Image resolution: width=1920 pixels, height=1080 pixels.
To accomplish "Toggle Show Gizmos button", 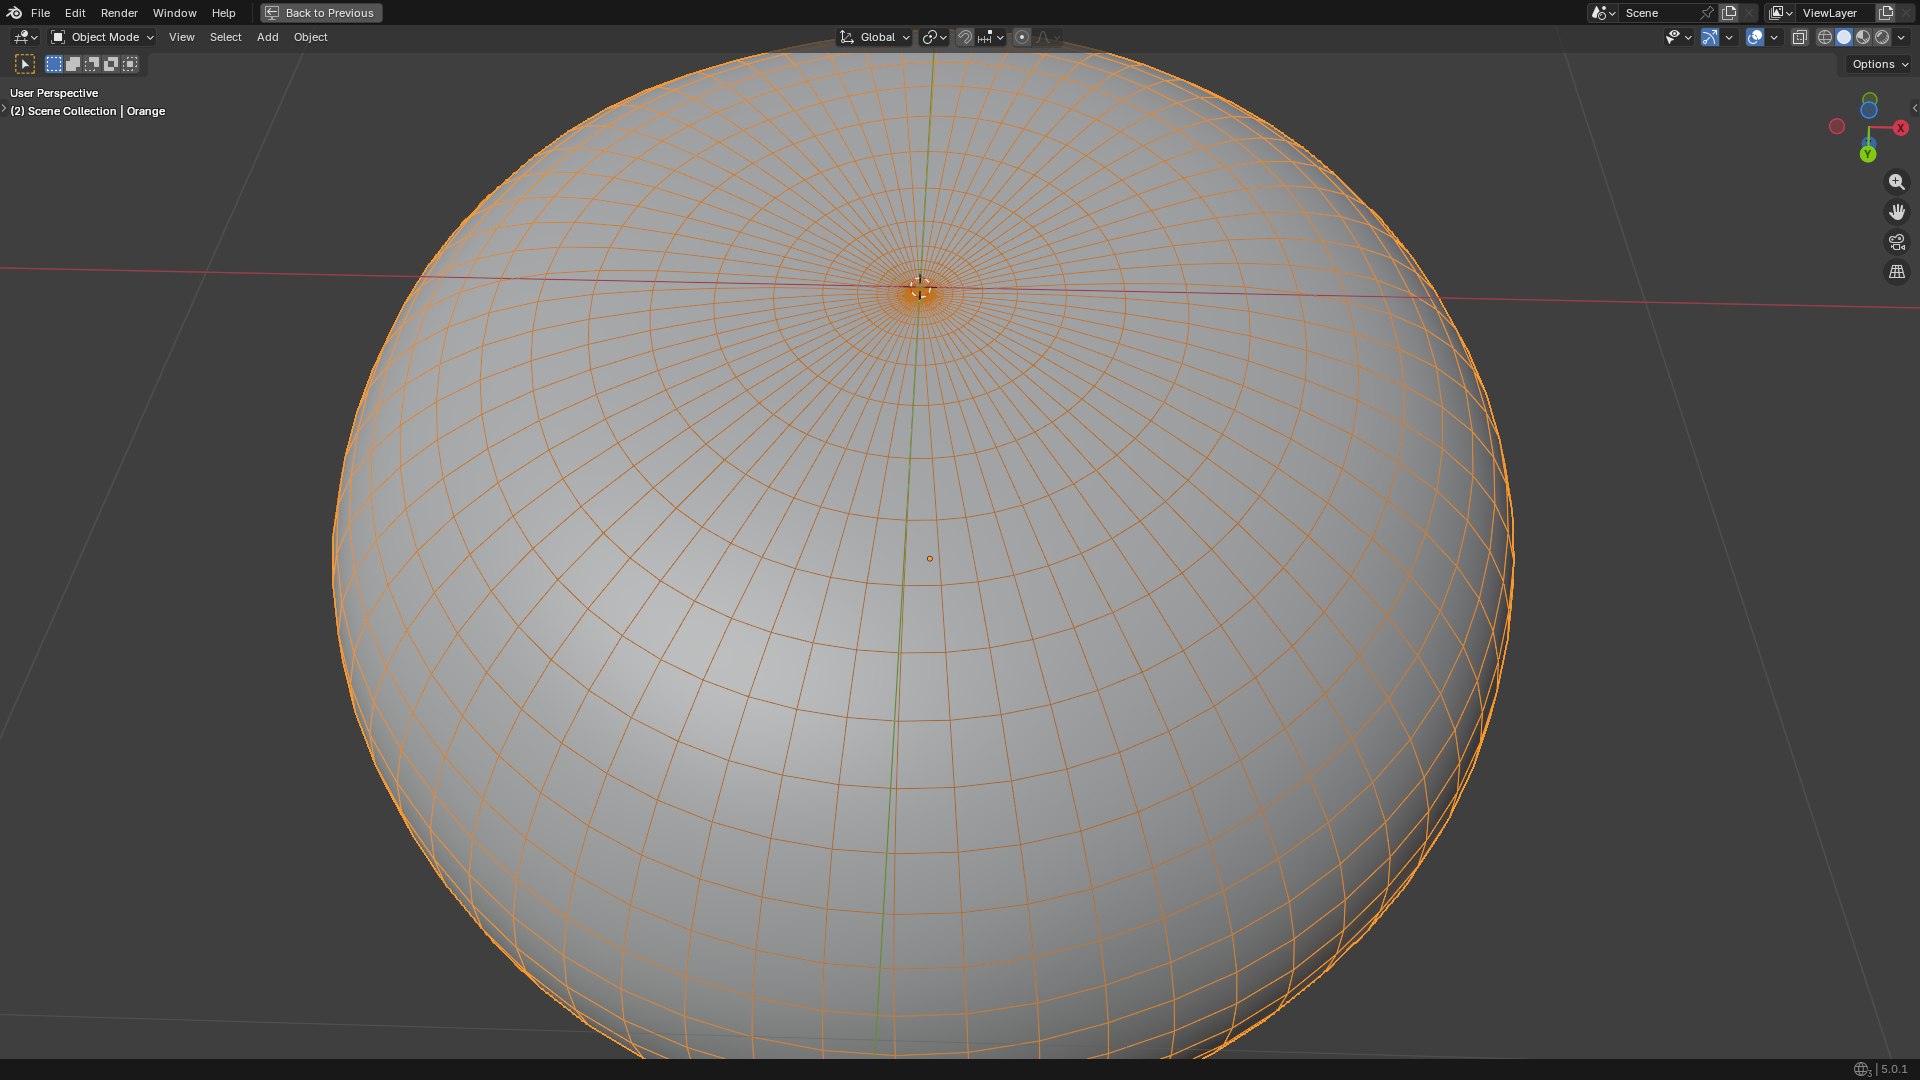I will pos(1710,37).
